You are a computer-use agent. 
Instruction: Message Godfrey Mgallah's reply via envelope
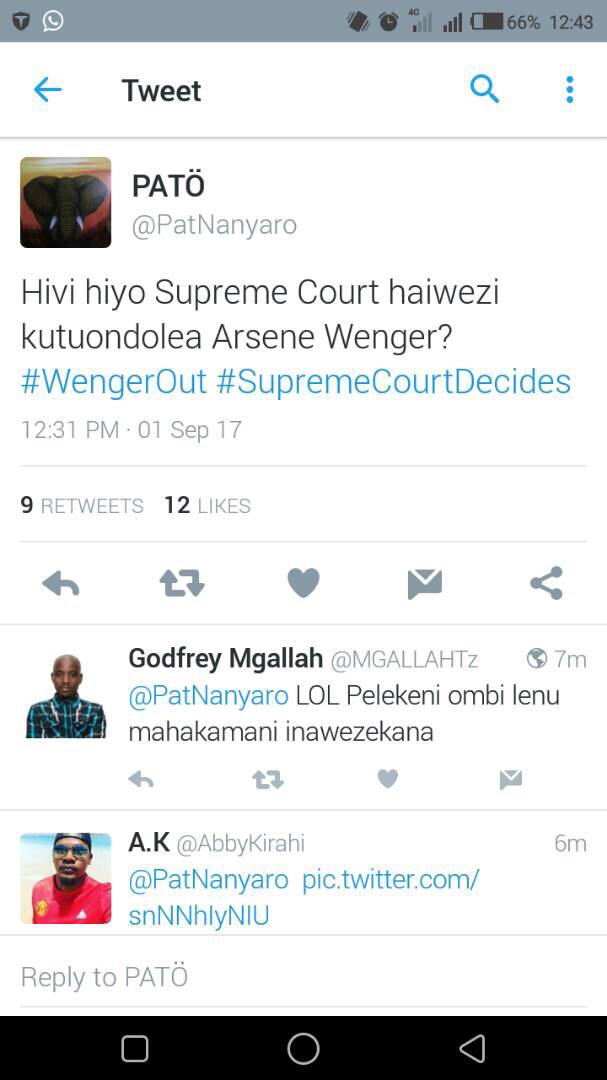coord(510,780)
